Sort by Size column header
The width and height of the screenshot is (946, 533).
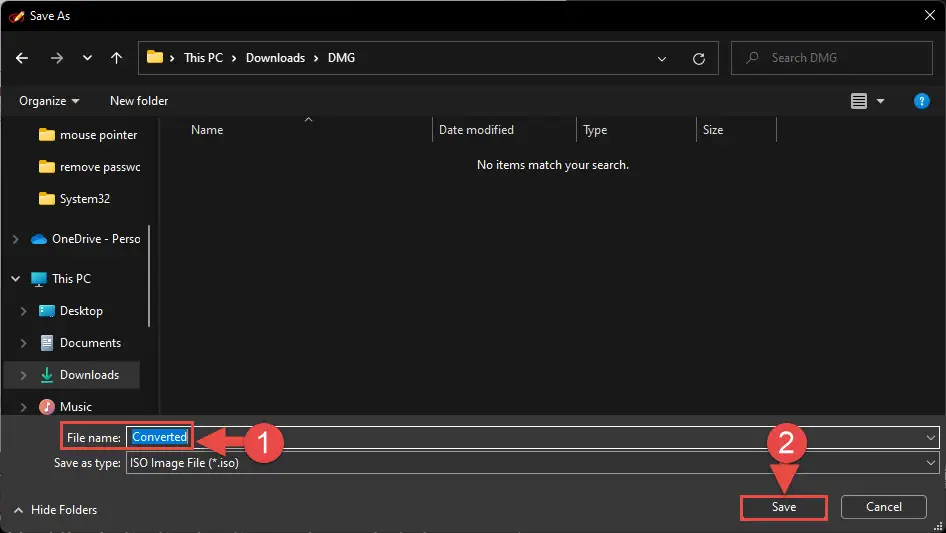click(x=713, y=130)
